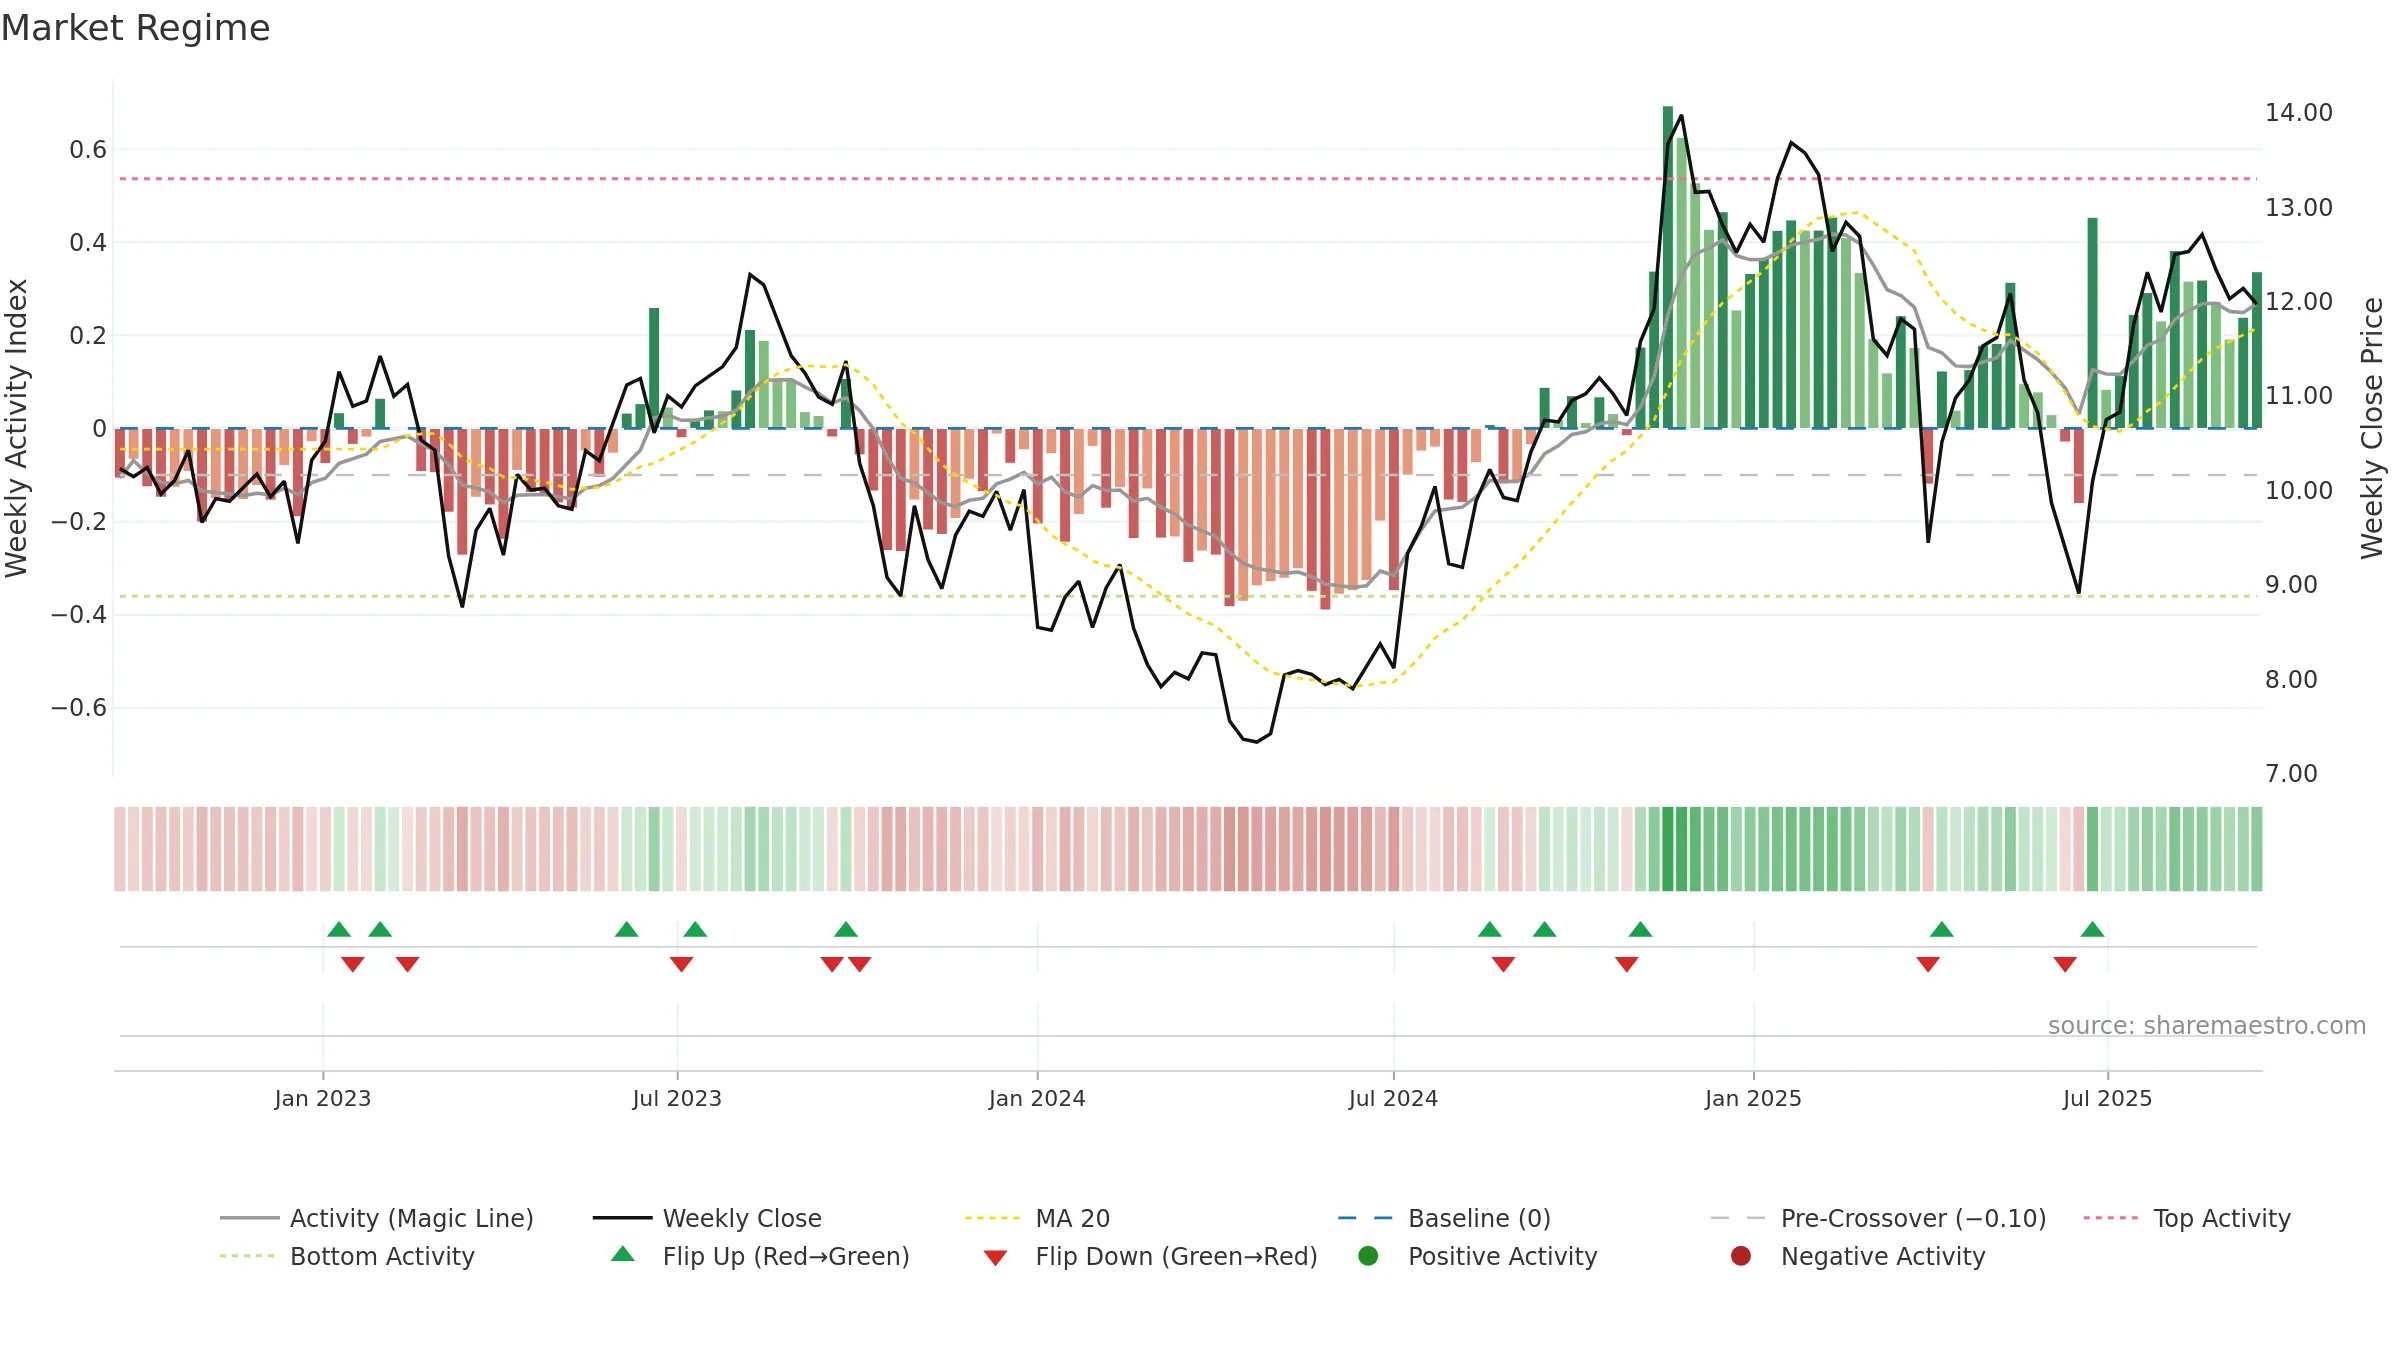The image size is (2400, 1350).
Task: Click the Negative Activity red circle icon
Action: [1741, 1256]
